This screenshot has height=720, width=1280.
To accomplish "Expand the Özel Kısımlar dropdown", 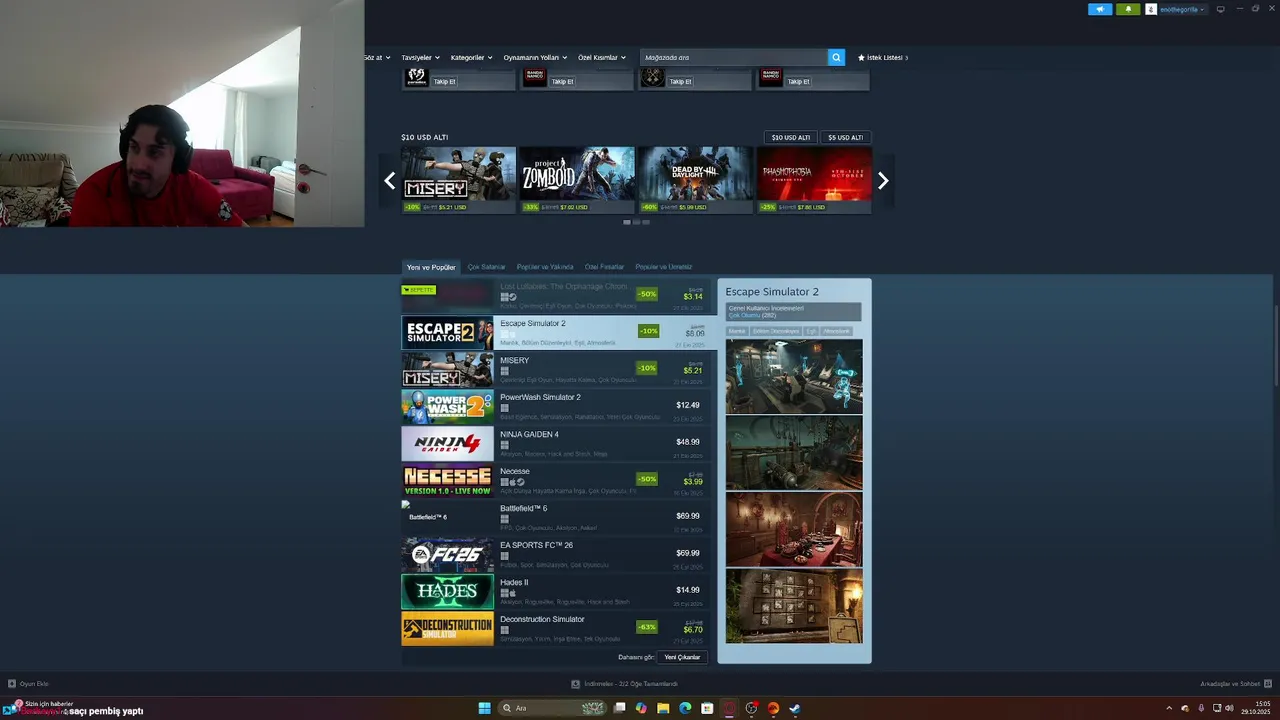I will 601,57.
